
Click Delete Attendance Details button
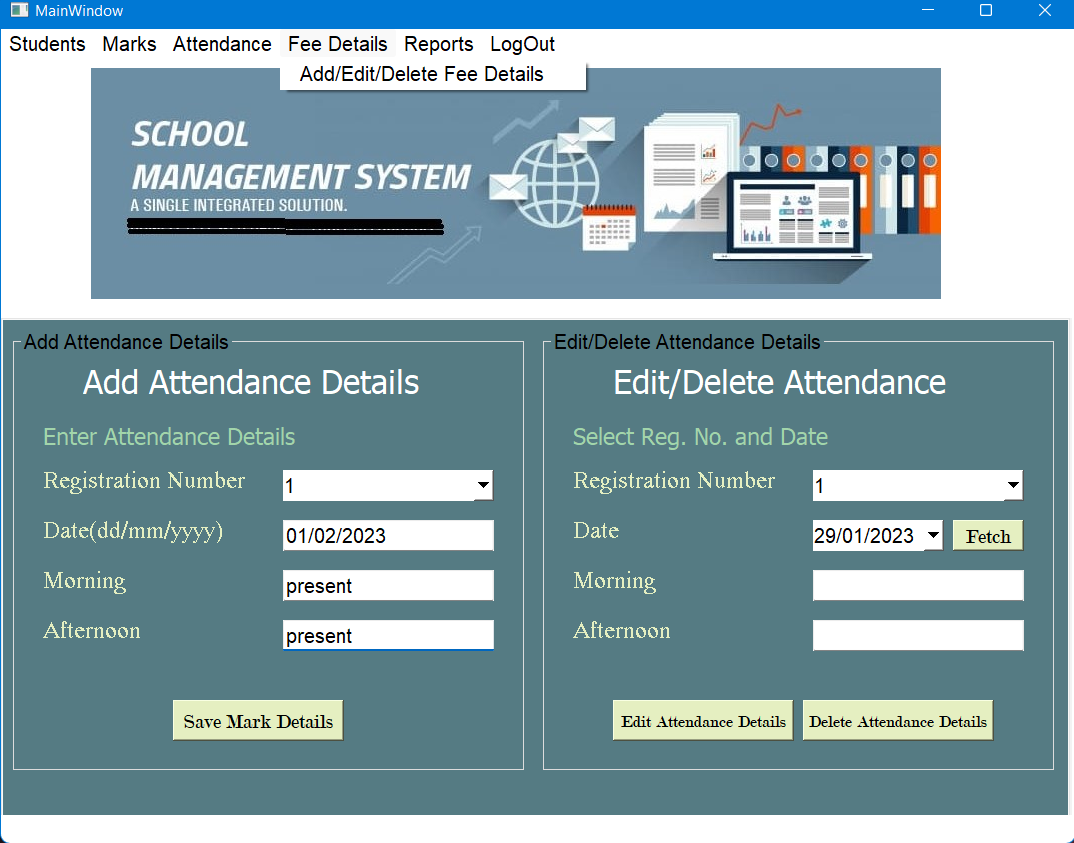click(897, 719)
